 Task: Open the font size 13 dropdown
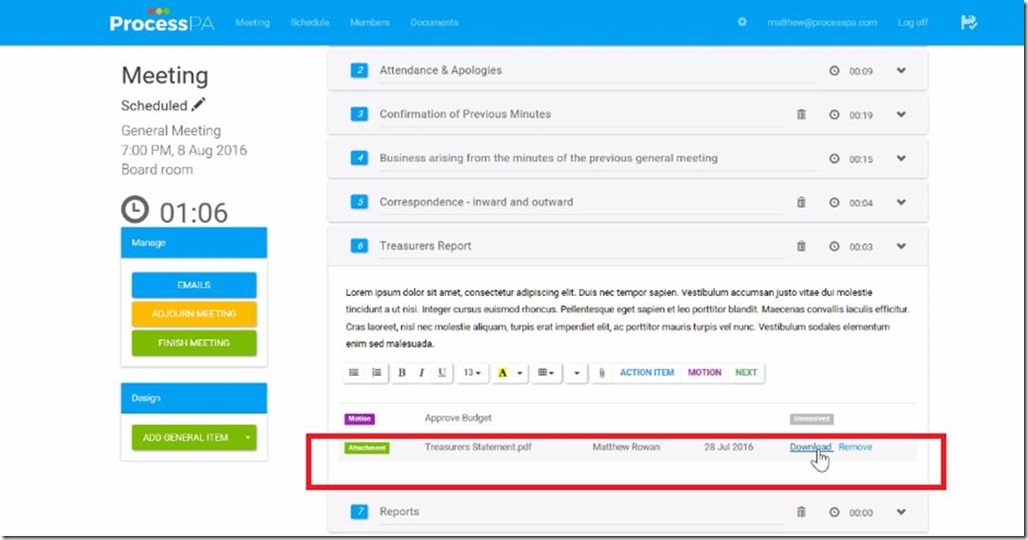point(472,373)
